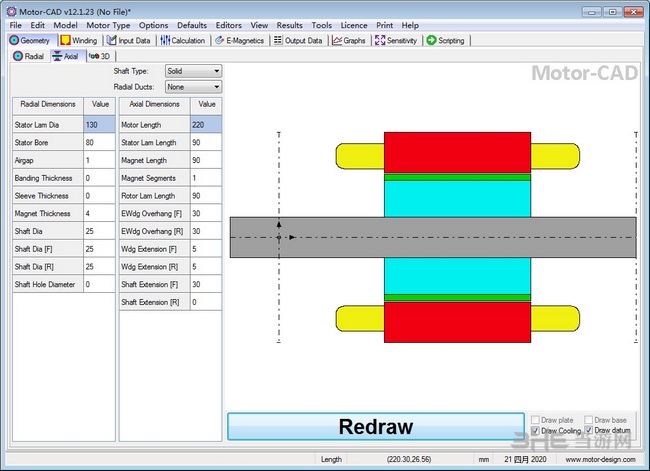
Task: Click the upper red stator lamination block
Action: pos(457,152)
